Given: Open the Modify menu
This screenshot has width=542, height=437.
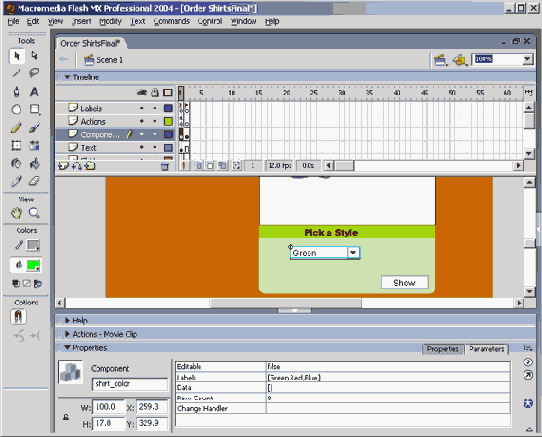Looking at the screenshot, I should click(x=111, y=21).
